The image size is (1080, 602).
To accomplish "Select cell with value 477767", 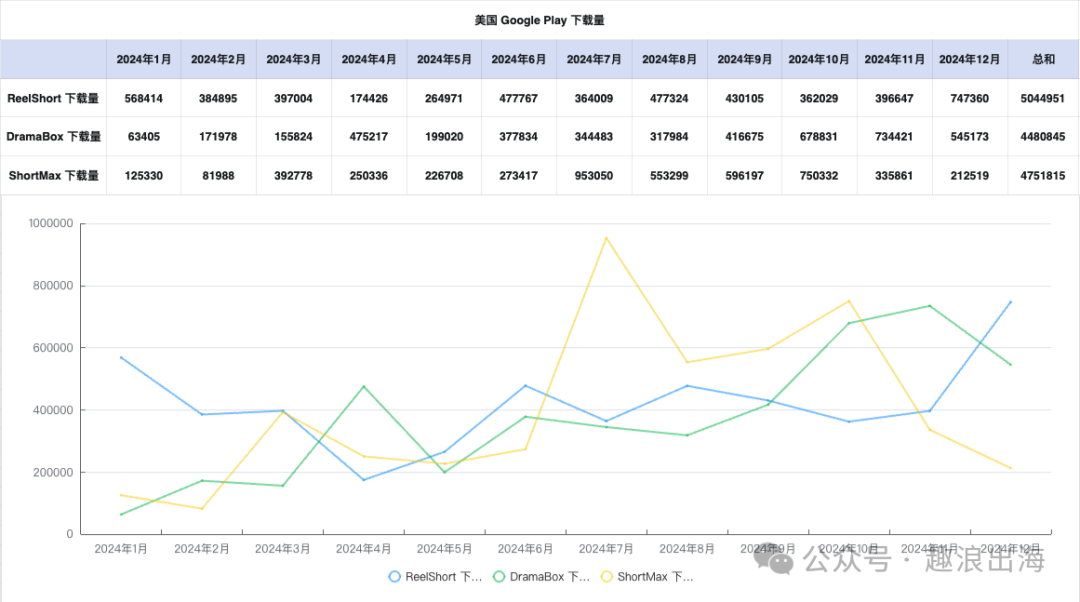I will point(519,98).
